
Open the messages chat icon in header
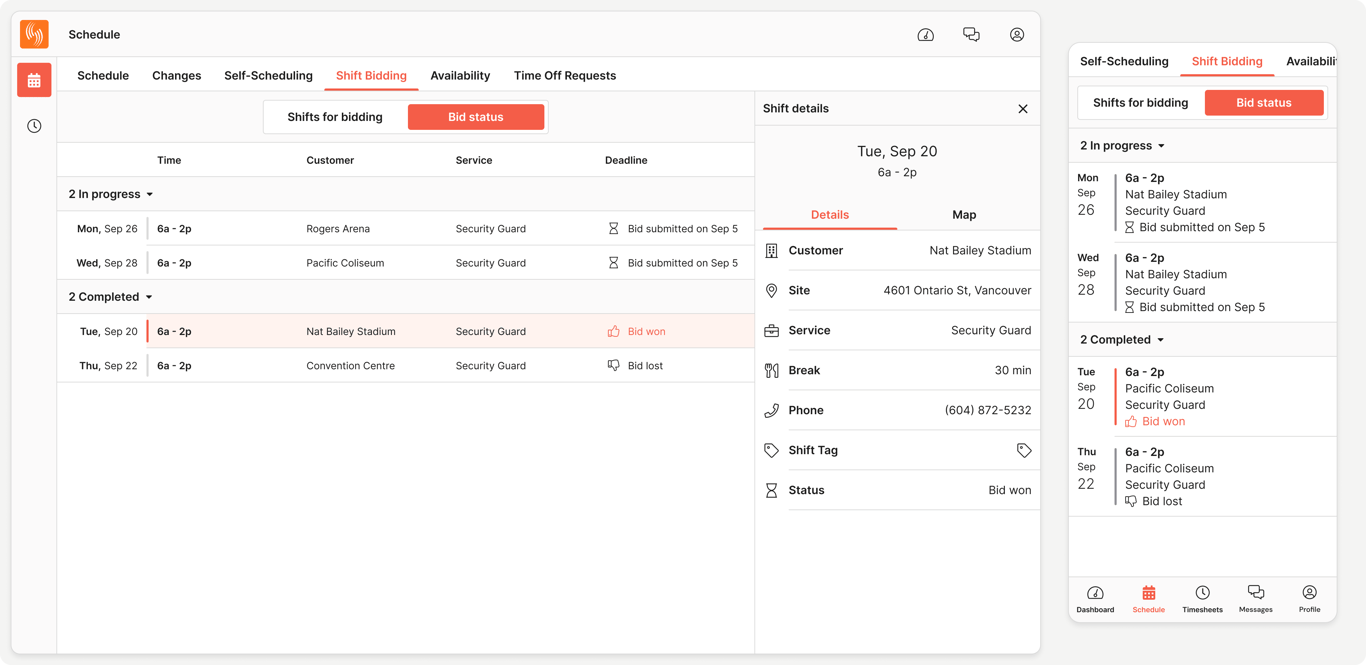pos(971,35)
